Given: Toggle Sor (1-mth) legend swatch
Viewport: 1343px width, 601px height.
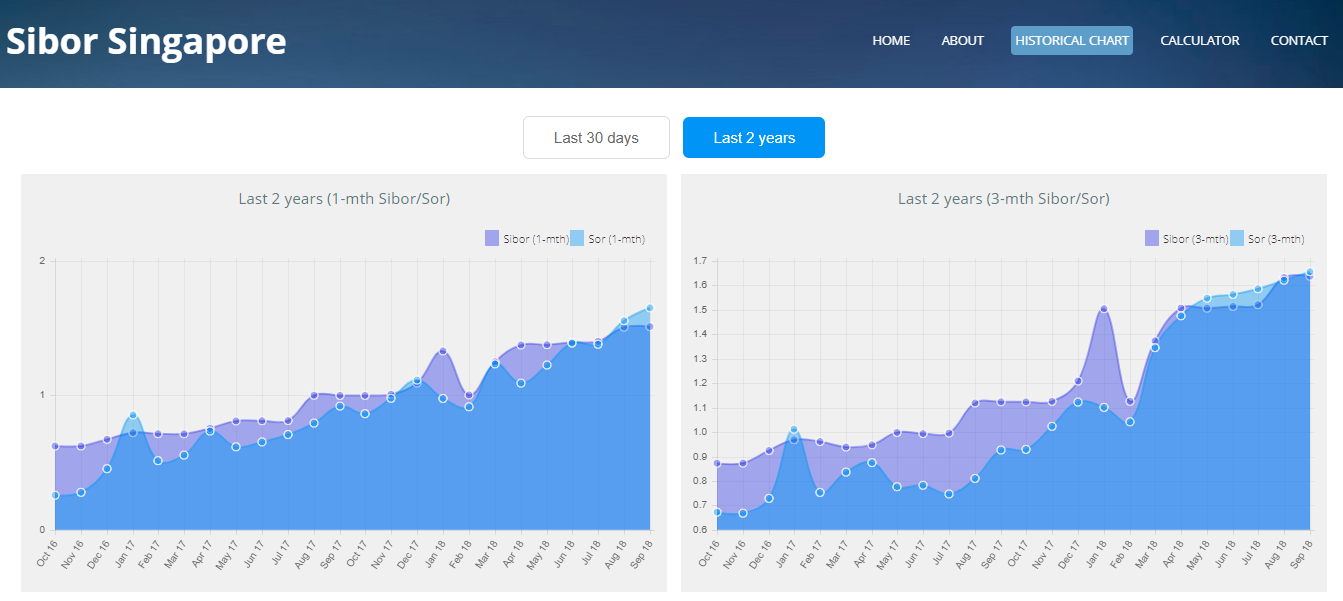Looking at the screenshot, I should point(577,239).
